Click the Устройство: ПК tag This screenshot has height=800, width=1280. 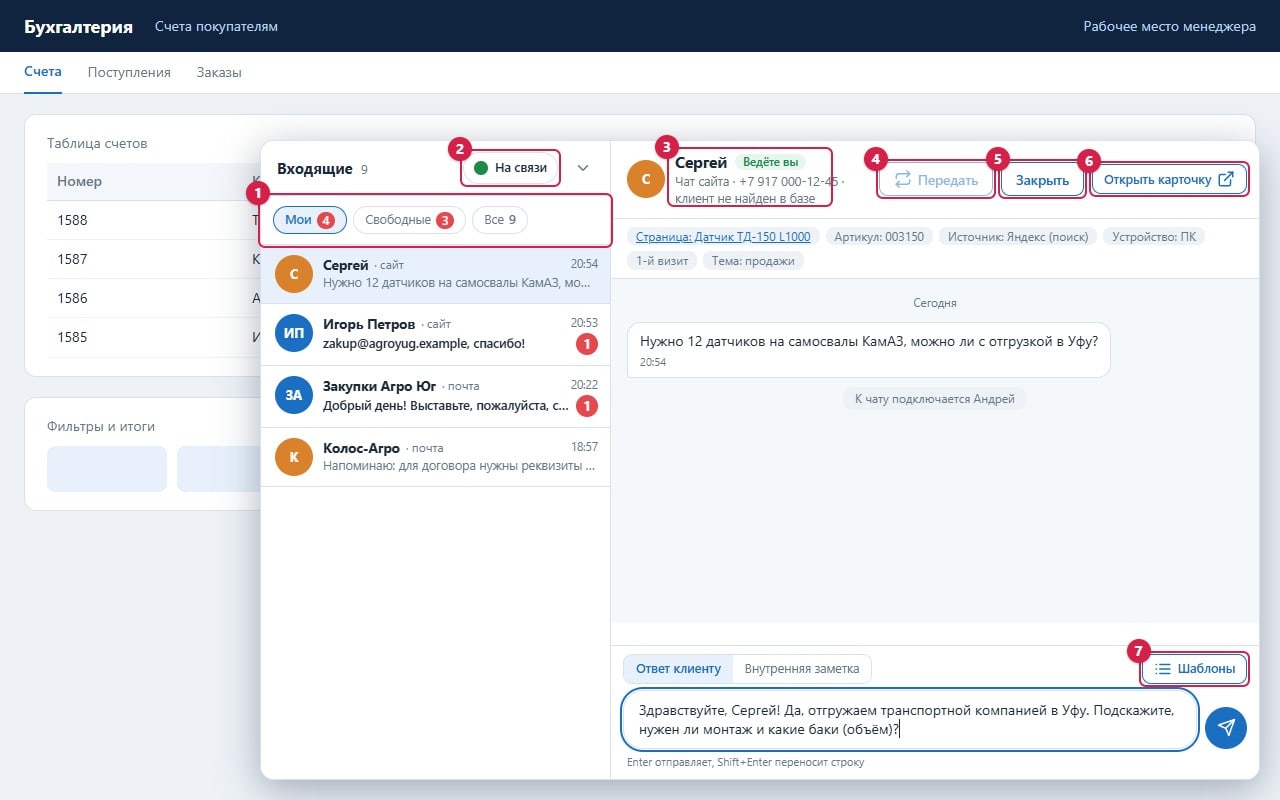click(1154, 236)
